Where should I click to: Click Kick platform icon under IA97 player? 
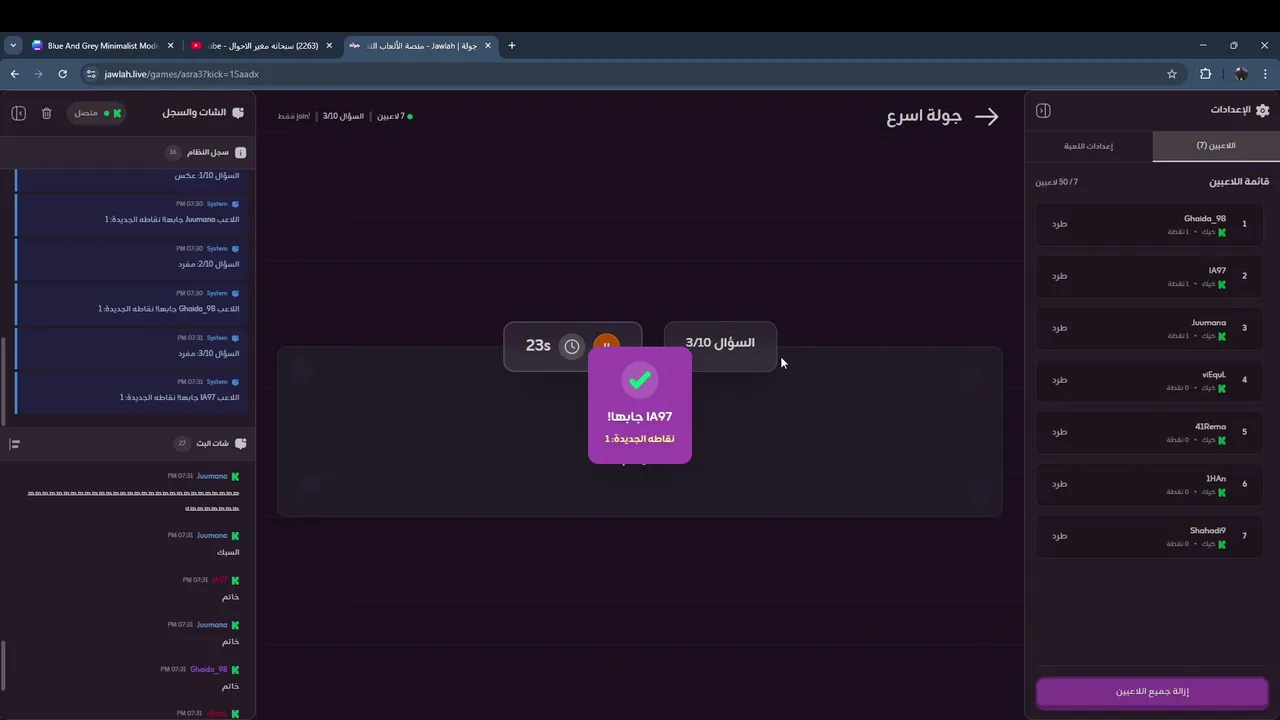(1221, 284)
